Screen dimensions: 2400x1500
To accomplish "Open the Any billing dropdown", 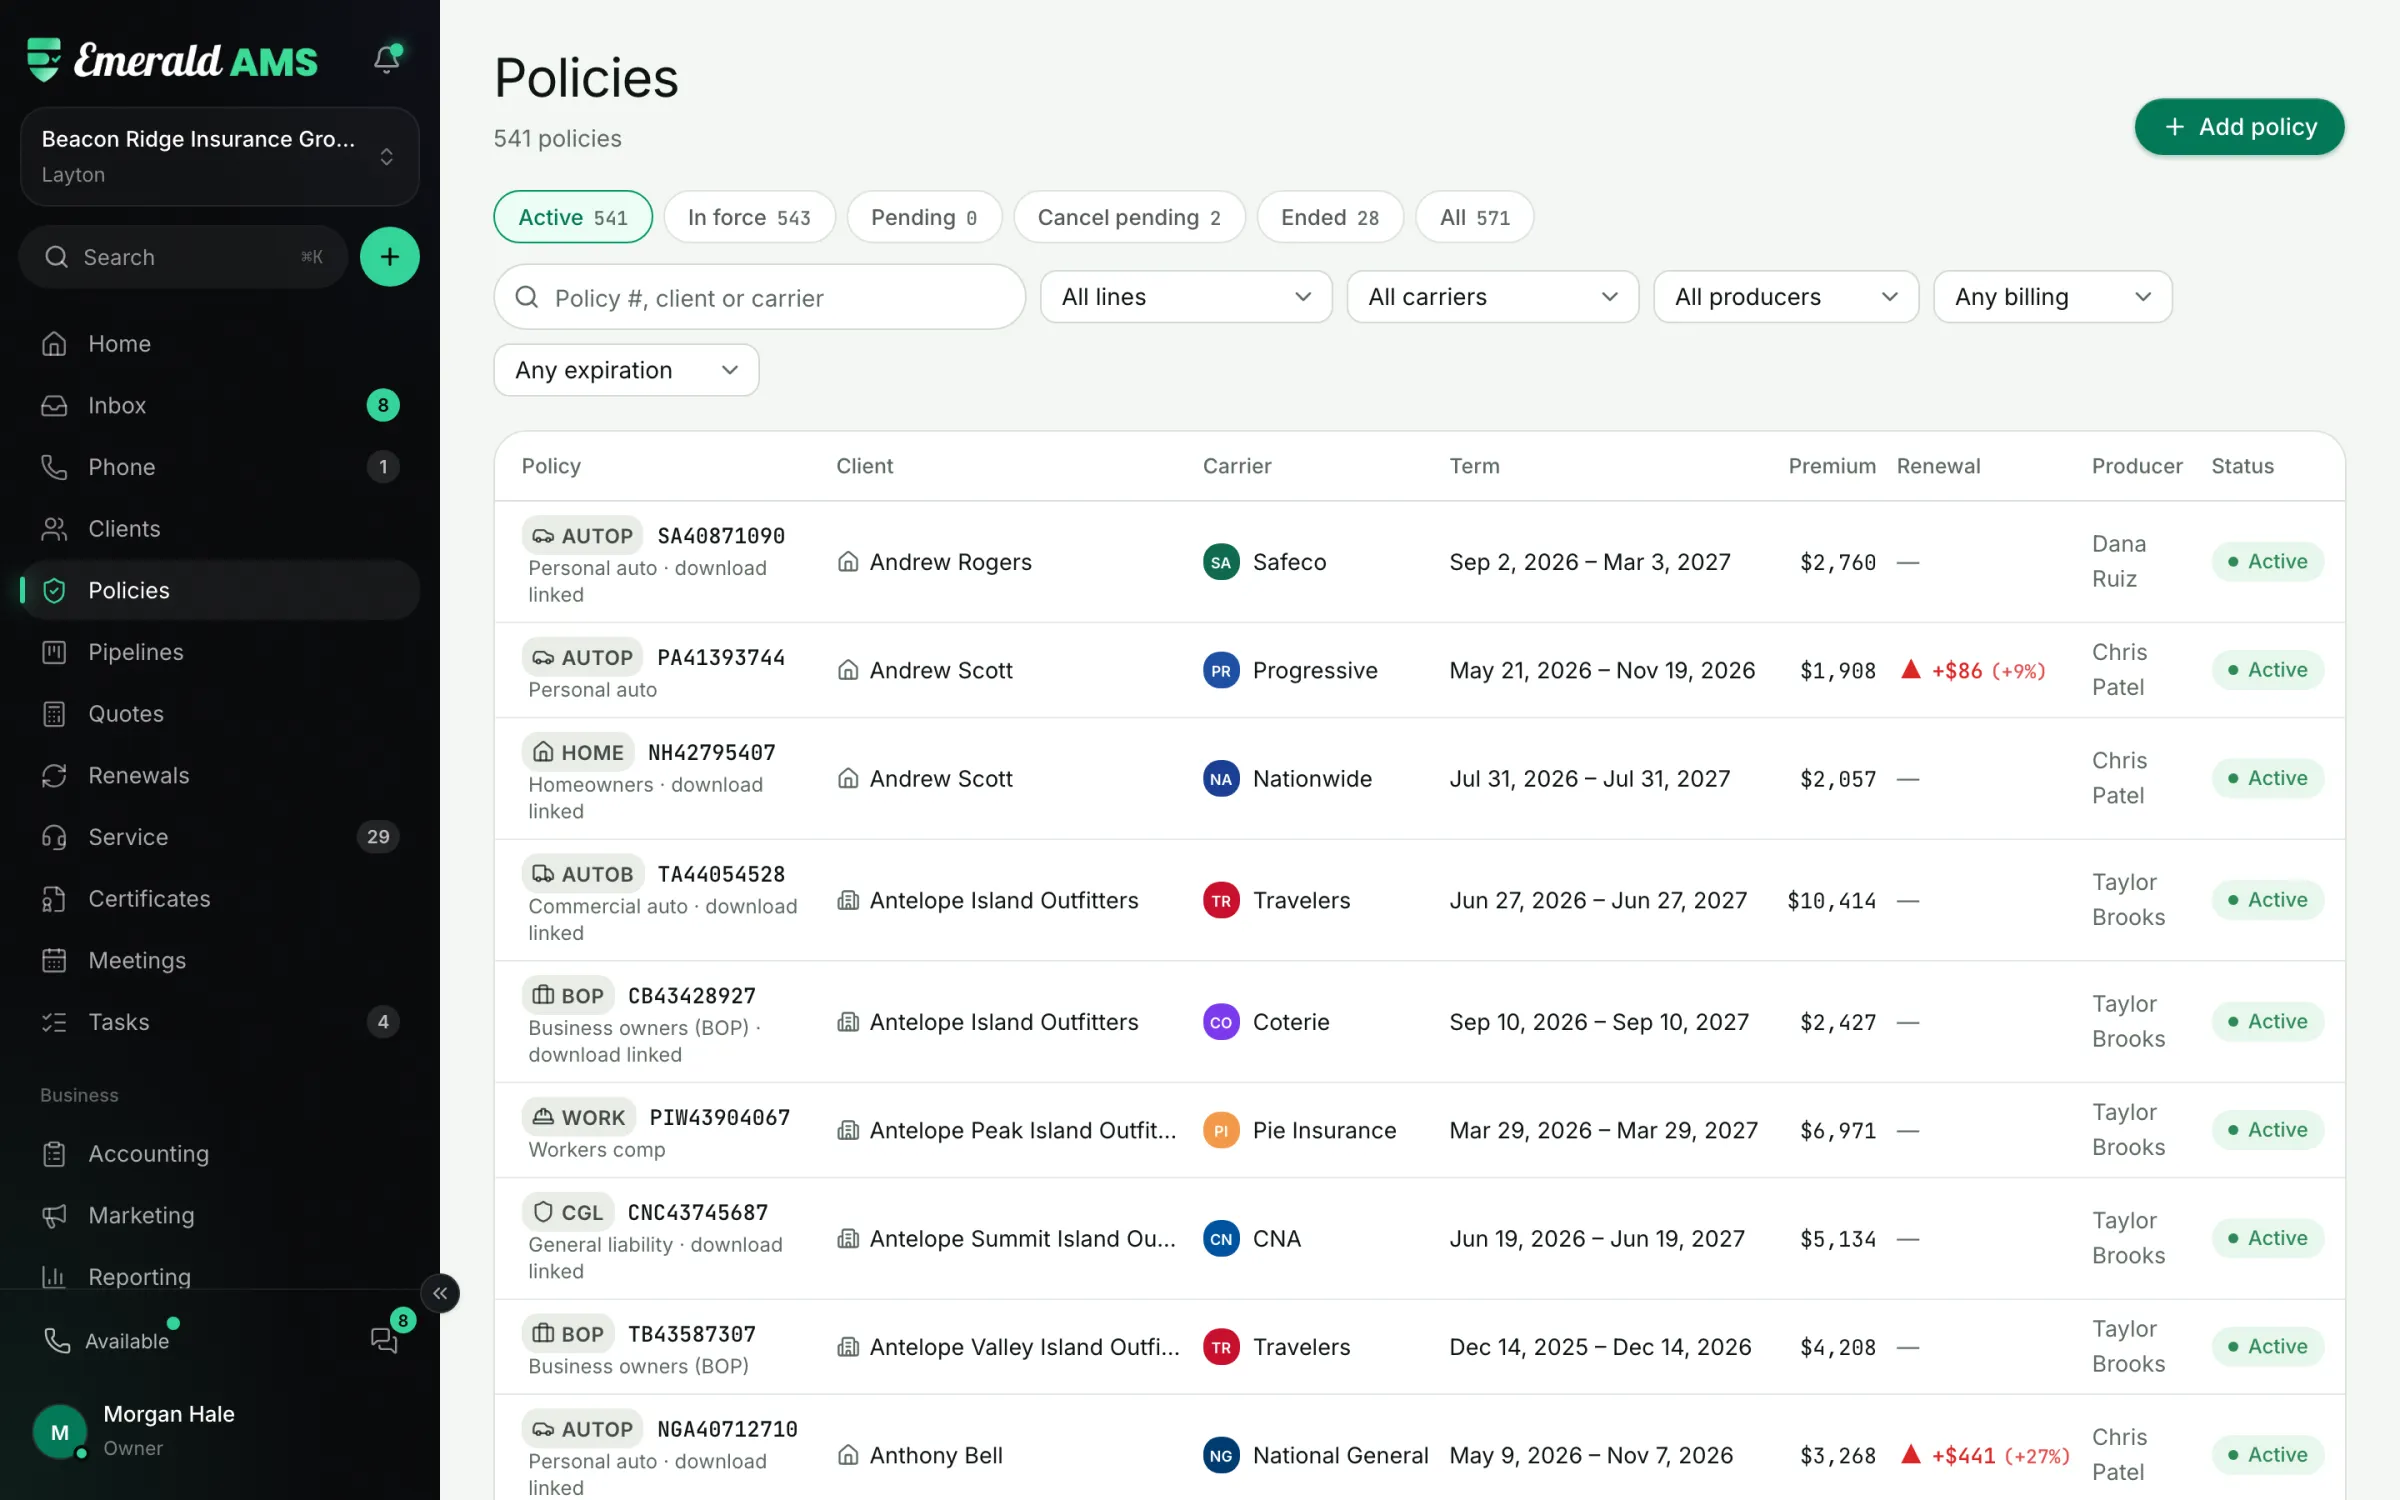I will 2052,297.
